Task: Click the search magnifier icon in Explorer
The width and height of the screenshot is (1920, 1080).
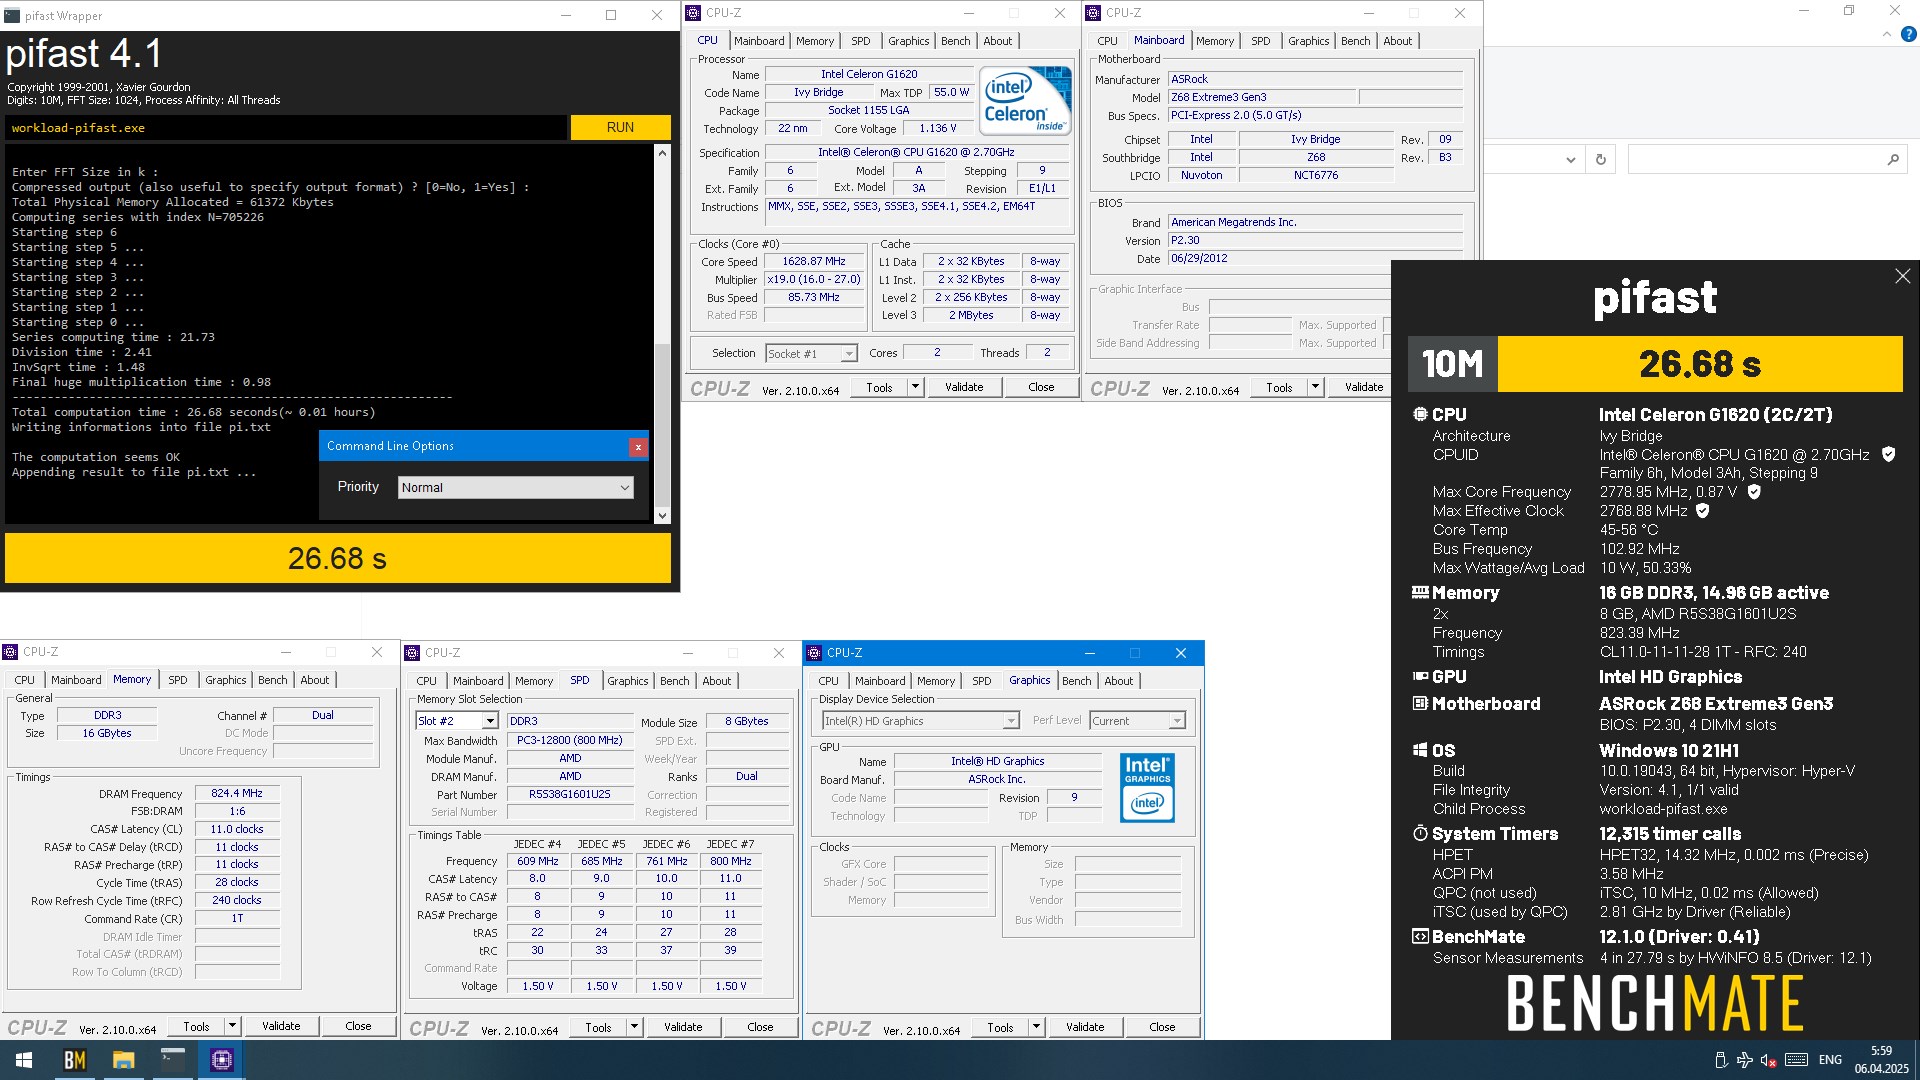Action: (1892, 159)
